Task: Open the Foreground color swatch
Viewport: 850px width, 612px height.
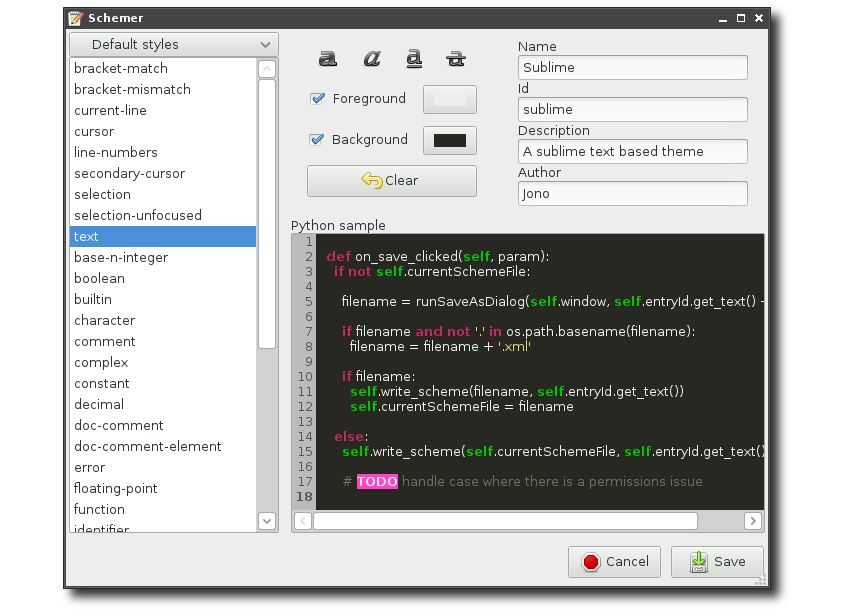Action: (x=449, y=99)
